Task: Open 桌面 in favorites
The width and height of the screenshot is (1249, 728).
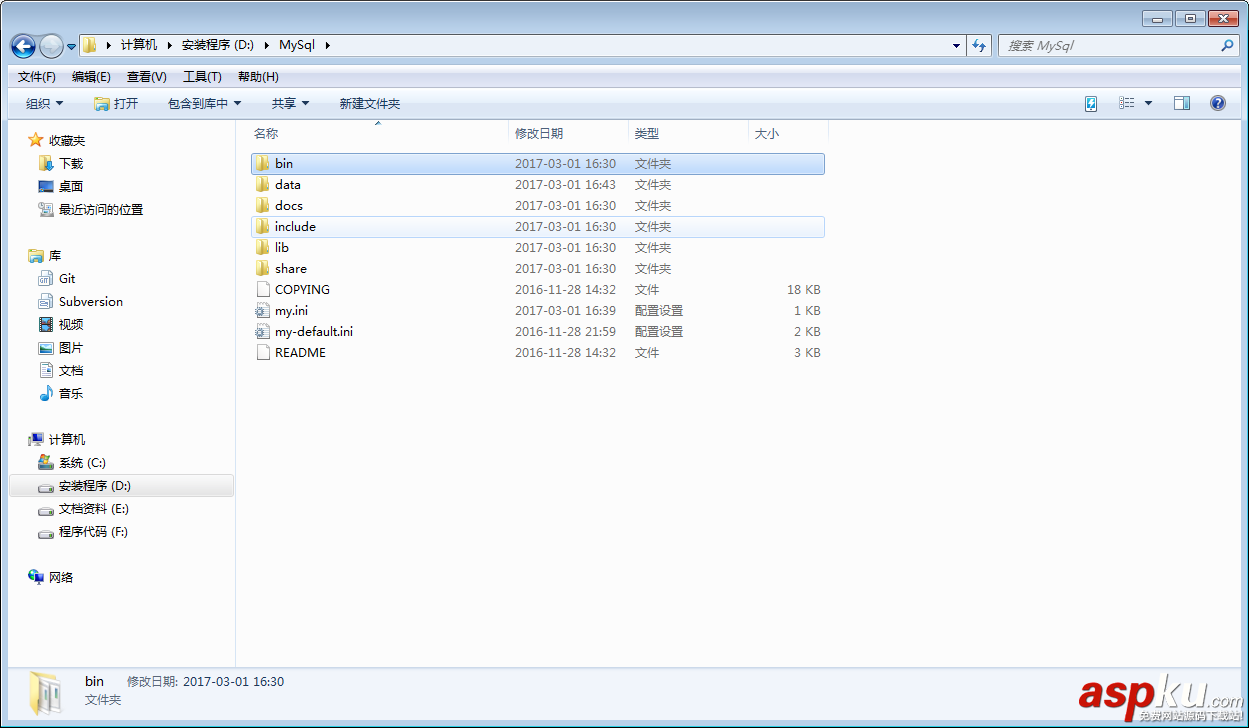Action: click(x=71, y=187)
